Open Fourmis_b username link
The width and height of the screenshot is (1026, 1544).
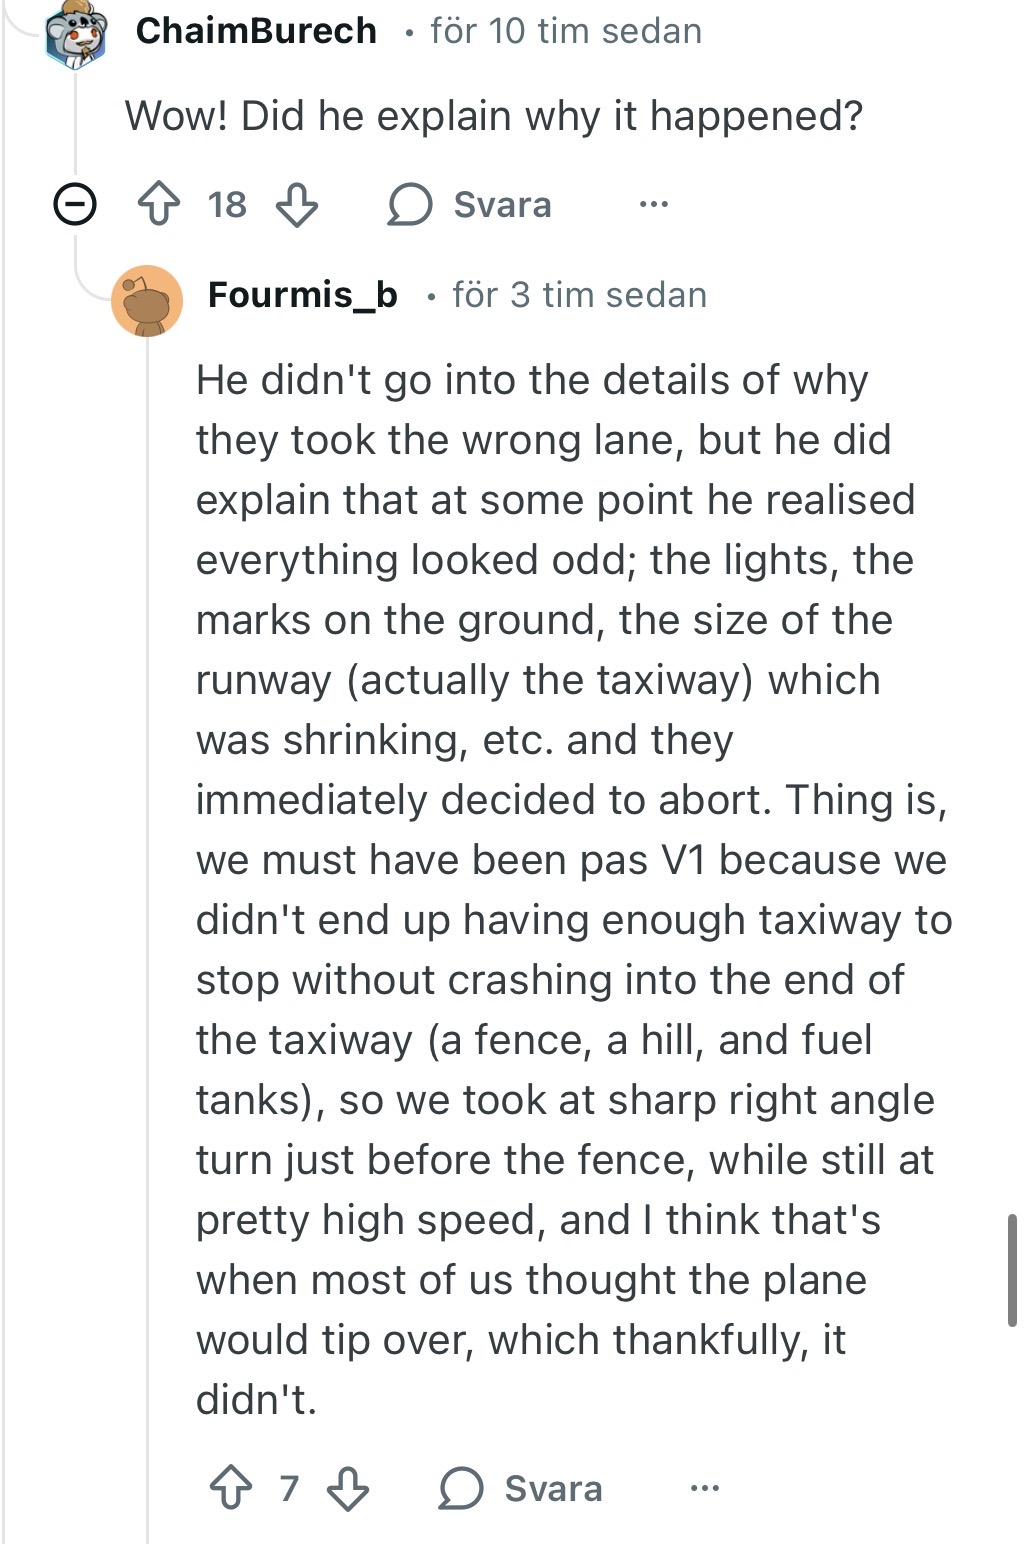pyautogui.click(x=302, y=295)
